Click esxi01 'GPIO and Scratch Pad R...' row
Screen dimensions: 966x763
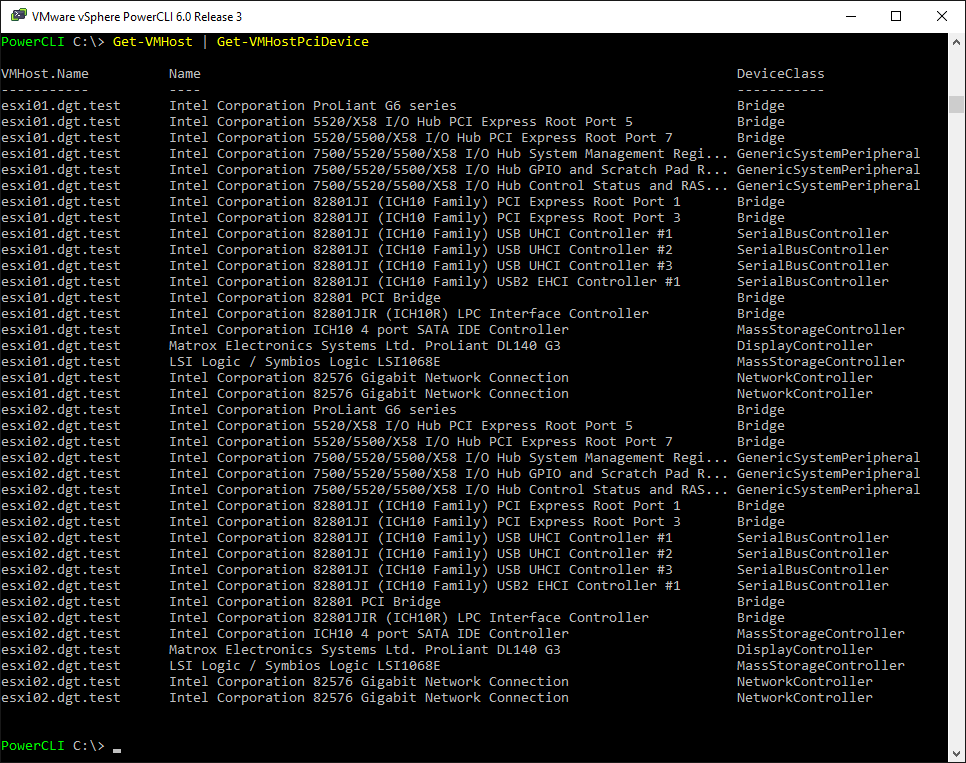[460, 170]
